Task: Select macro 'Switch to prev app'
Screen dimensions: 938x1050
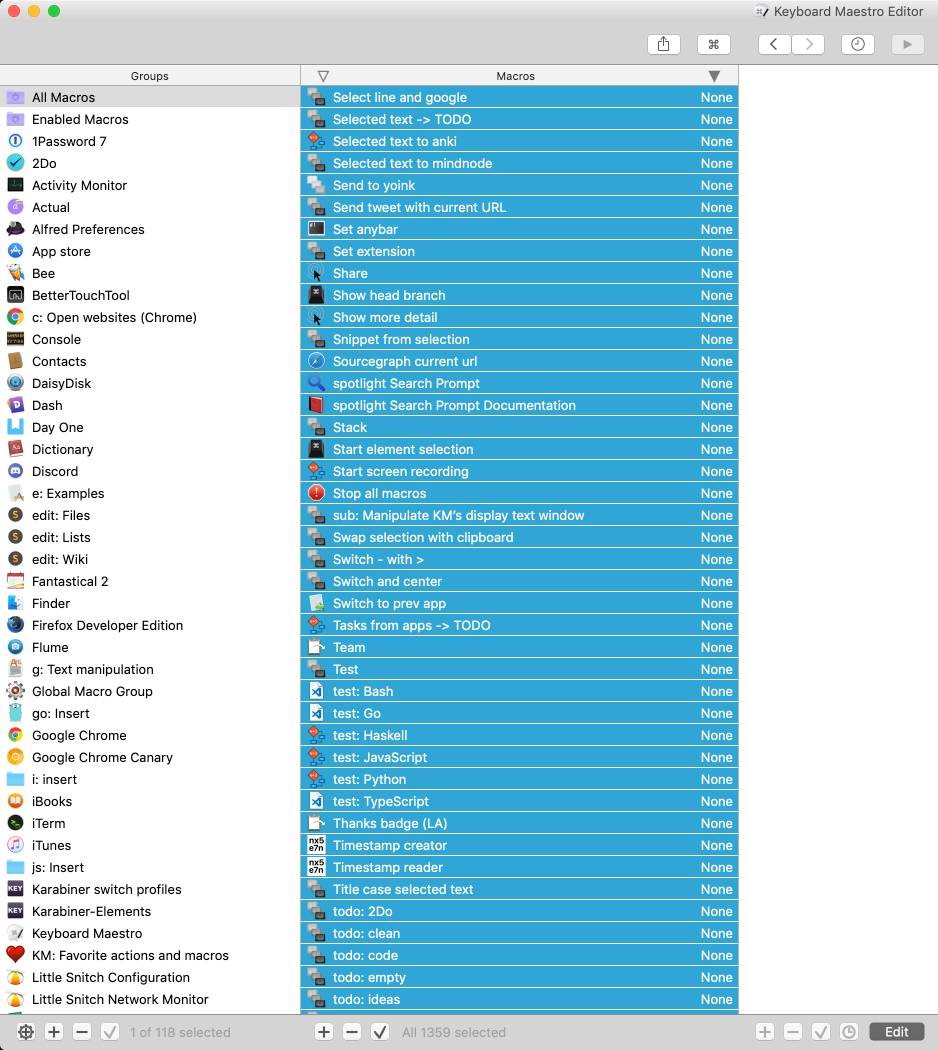Action: [520, 603]
